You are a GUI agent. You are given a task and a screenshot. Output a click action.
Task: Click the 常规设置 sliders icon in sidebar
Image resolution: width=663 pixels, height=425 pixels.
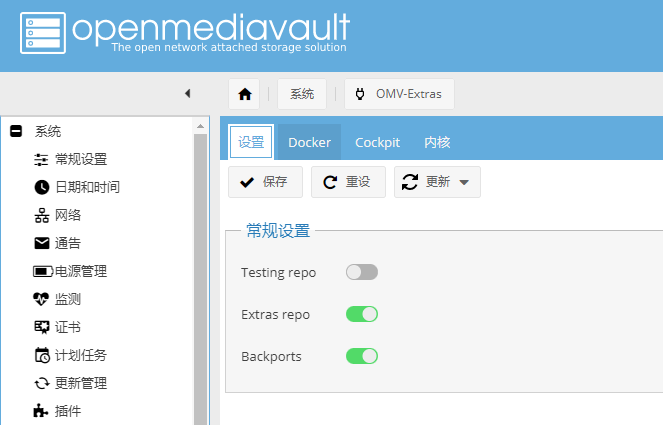(41, 159)
